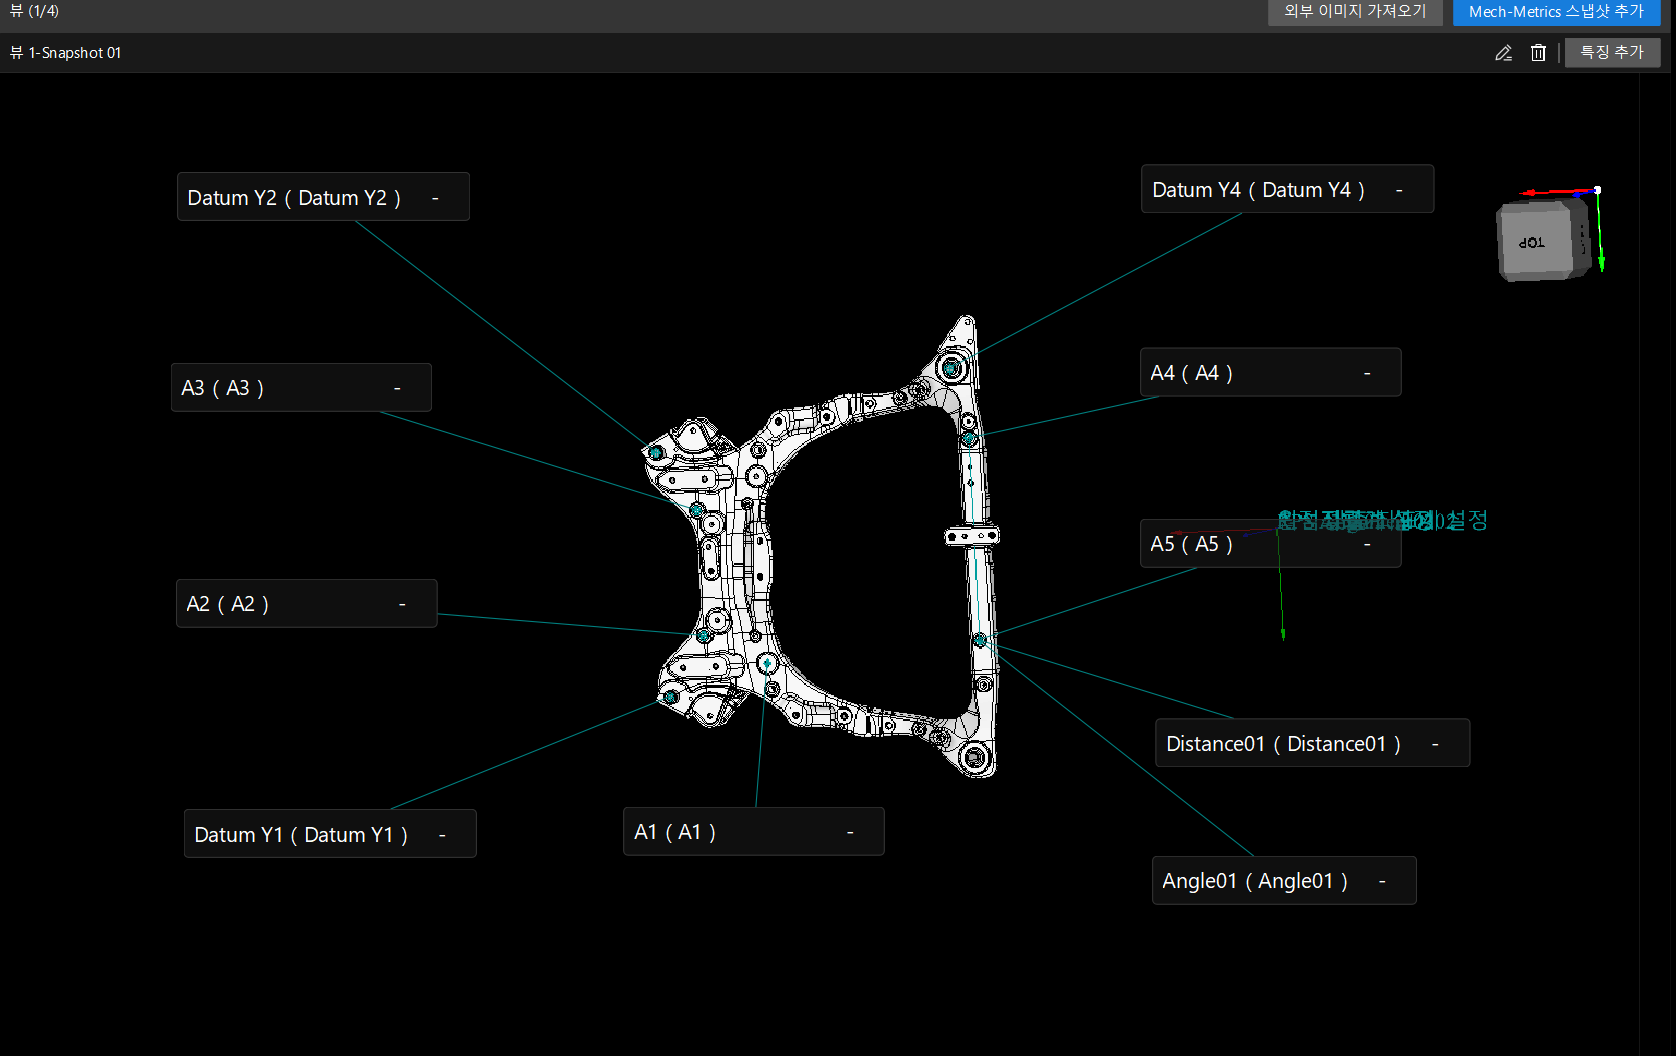Select the A5 feature label
This screenshot has height=1056, width=1676.
tap(1270, 544)
